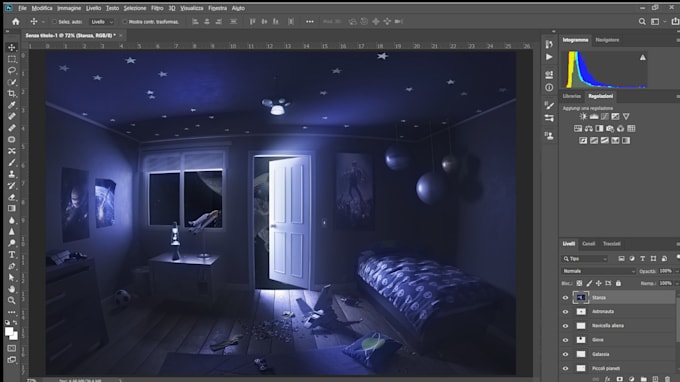Select the Zoom tool in toolbox
This screenshot has height=382, width=680.
click(12, 300)
